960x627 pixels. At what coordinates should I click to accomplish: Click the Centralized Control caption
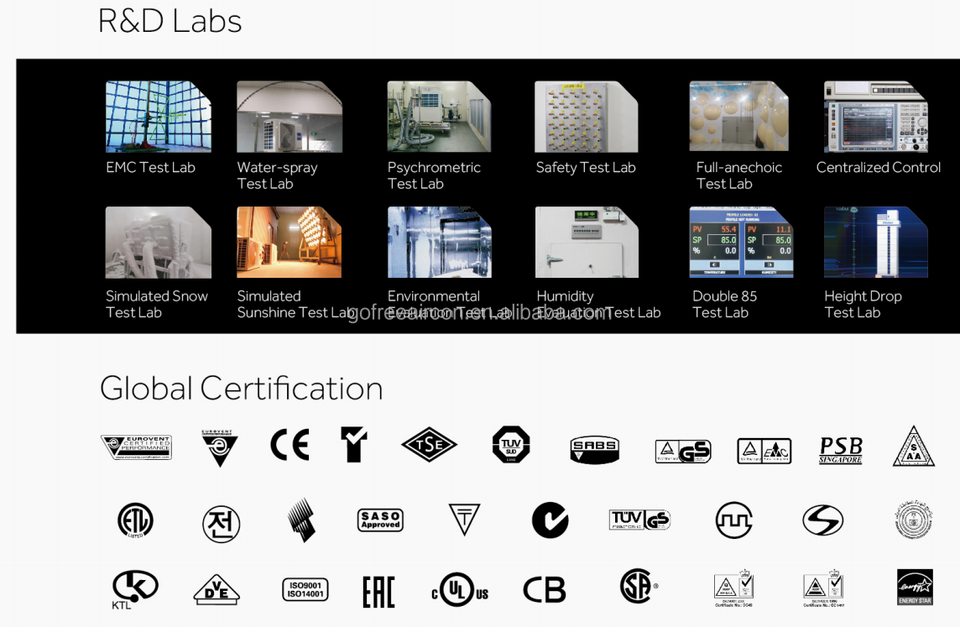[879, 167]
